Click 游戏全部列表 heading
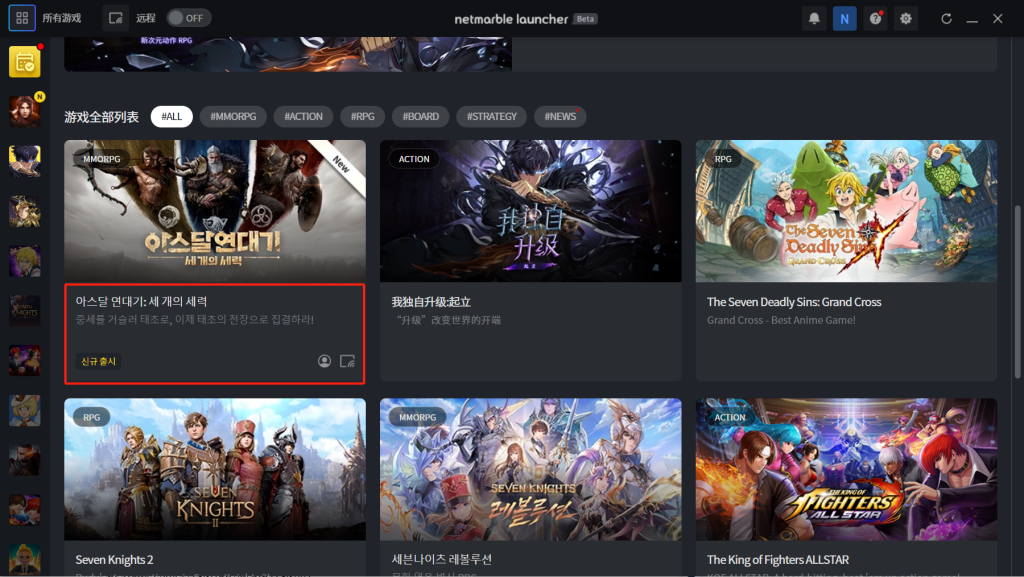Viewport: 1024px width, 577px height. click(x=101, y=117)
